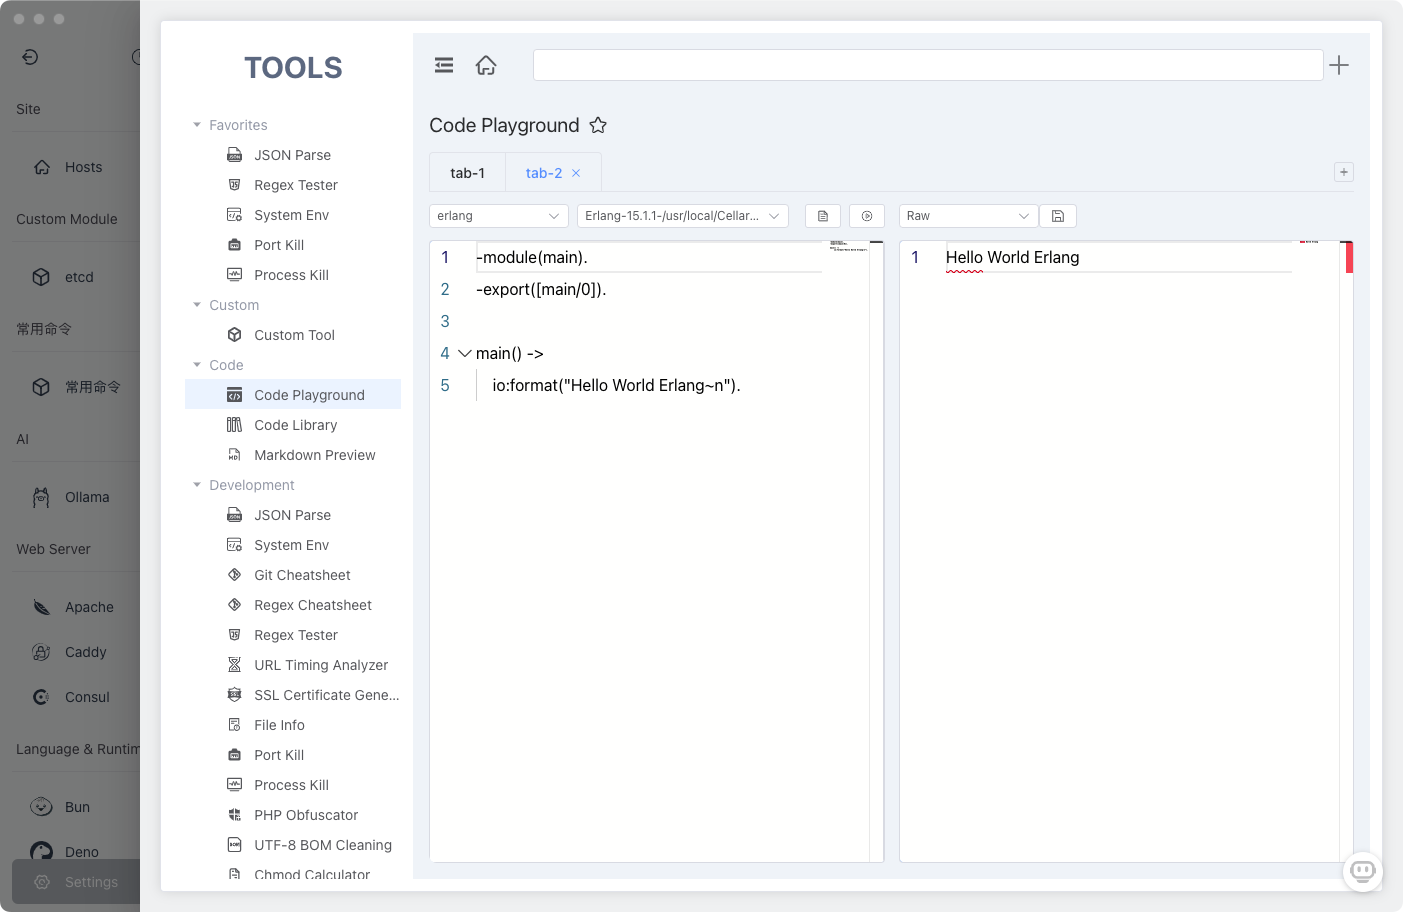1403x912 pixels.
Task: Open JSON Parse under Development
Action: (293, 515)
